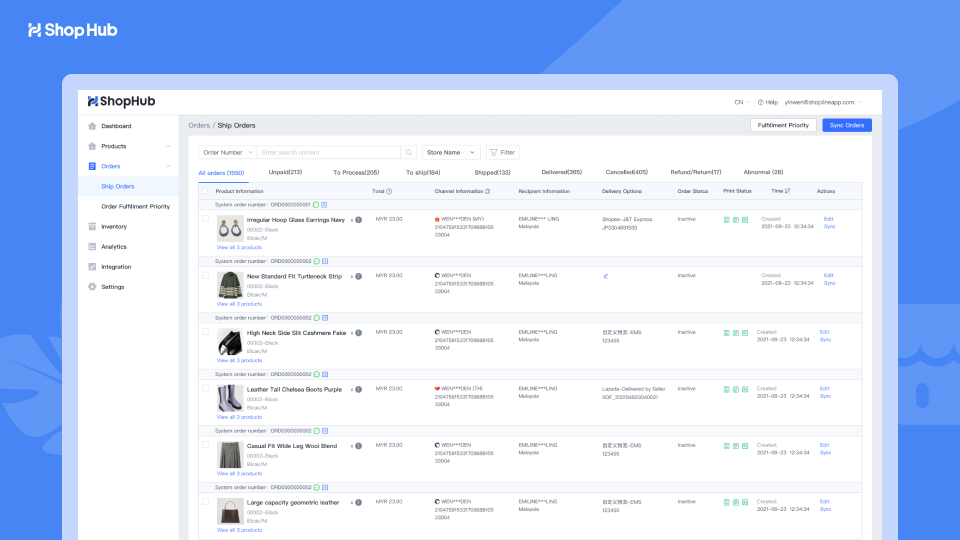Tick the checkbox for Irregular Hoop Glass Earrings

point(206,219)
